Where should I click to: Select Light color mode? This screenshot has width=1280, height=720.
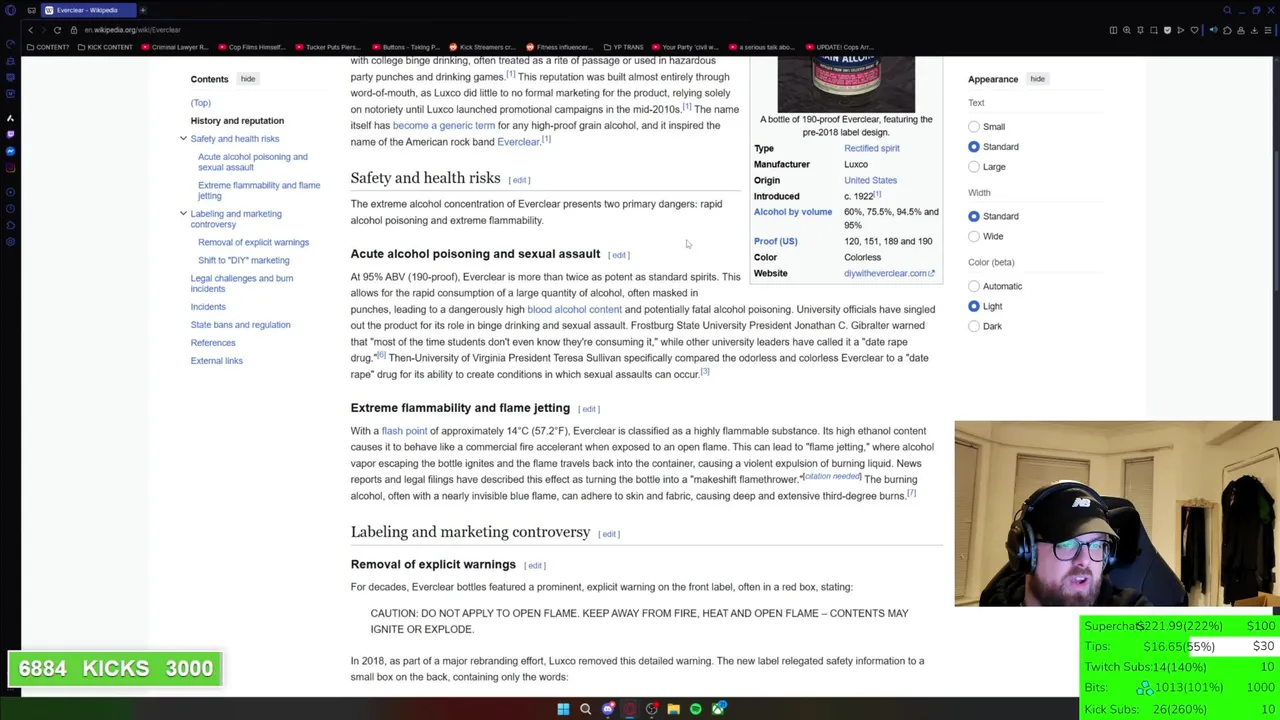[974, 306]
